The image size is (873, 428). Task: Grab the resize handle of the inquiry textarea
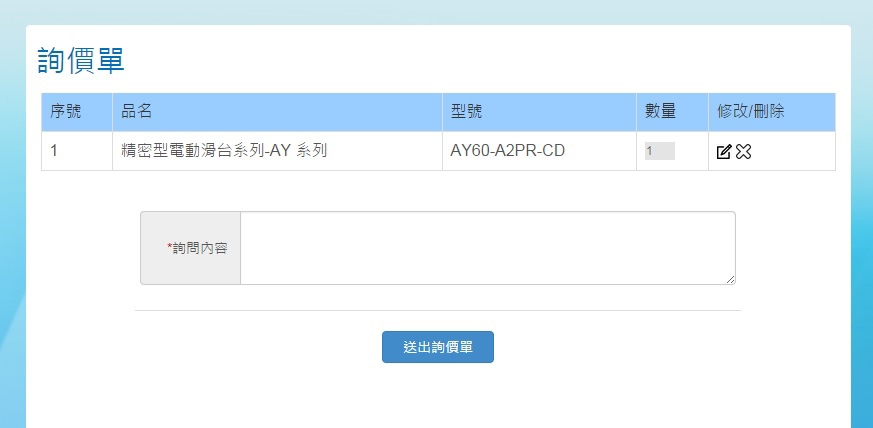click(x=730, y=279)
